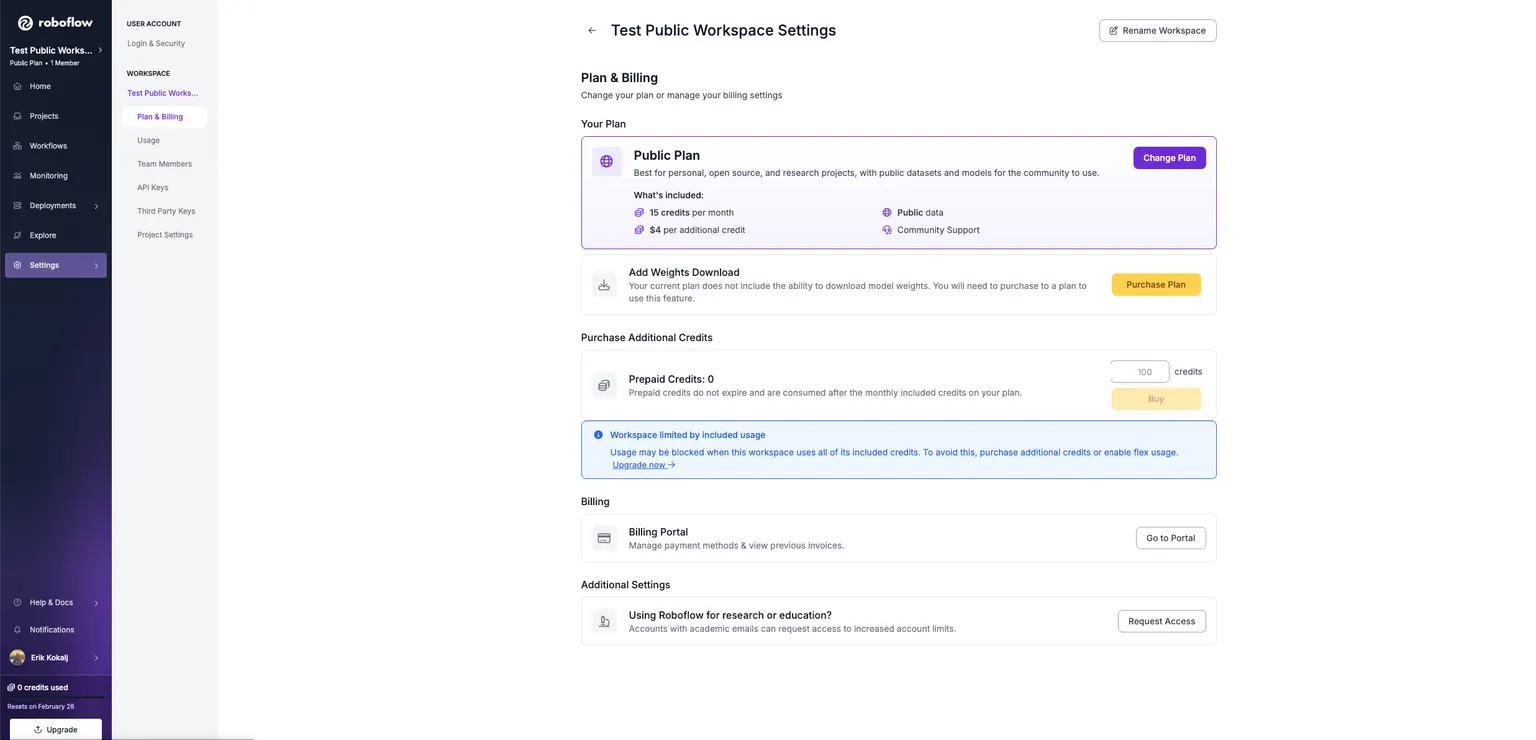The height and width of the screenshot is (740, 1536).
Task: Click the icon beside $4 per credit
Action: pyautogui.click(x=639, y=230)
